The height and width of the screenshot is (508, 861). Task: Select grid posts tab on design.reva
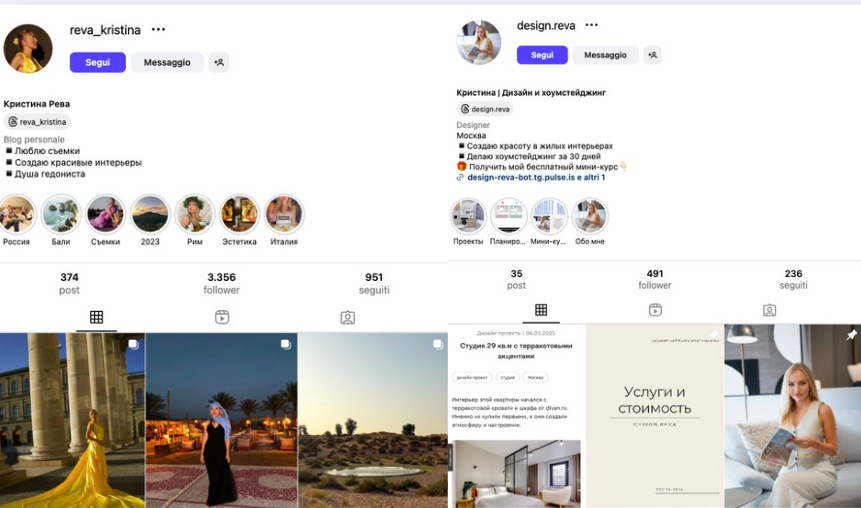pyautogui.click(x=541, y=310)
